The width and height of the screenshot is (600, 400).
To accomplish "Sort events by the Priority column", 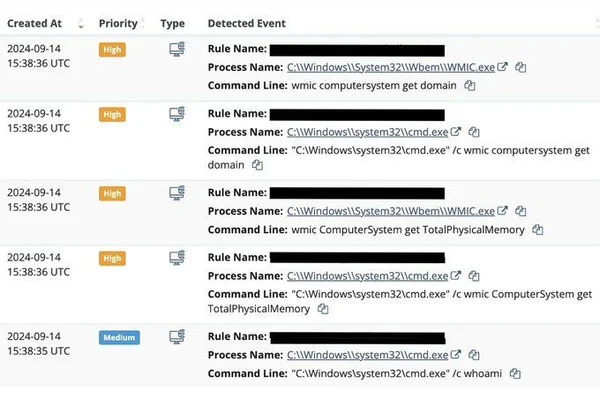I will coord(119,22).
